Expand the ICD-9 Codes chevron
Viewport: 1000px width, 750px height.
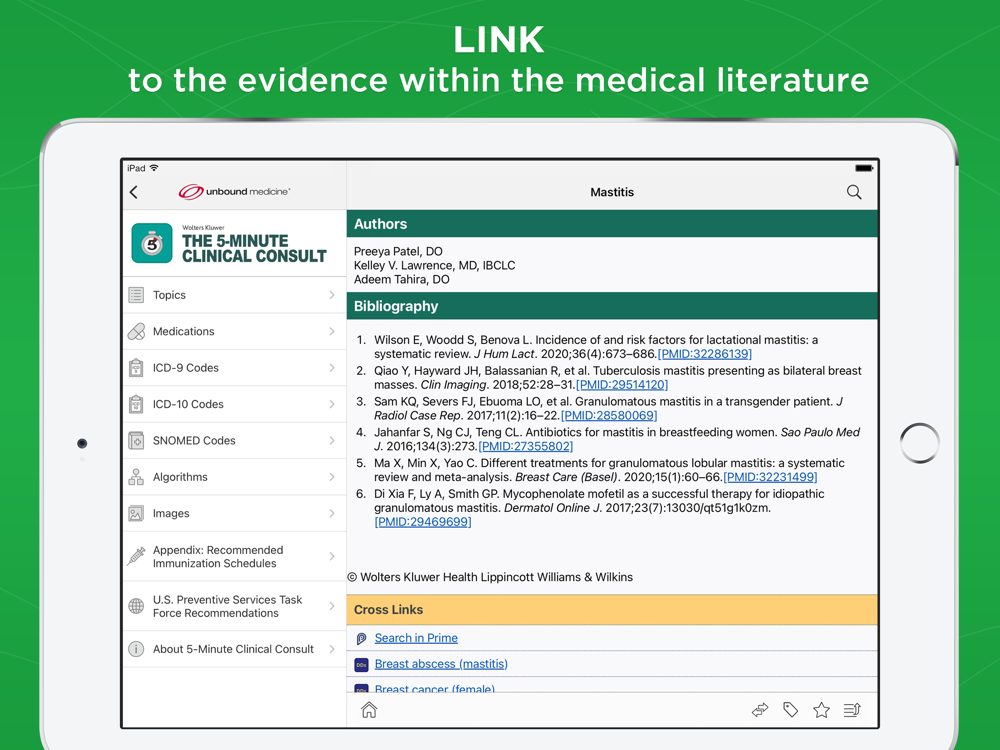pos(332,367)
